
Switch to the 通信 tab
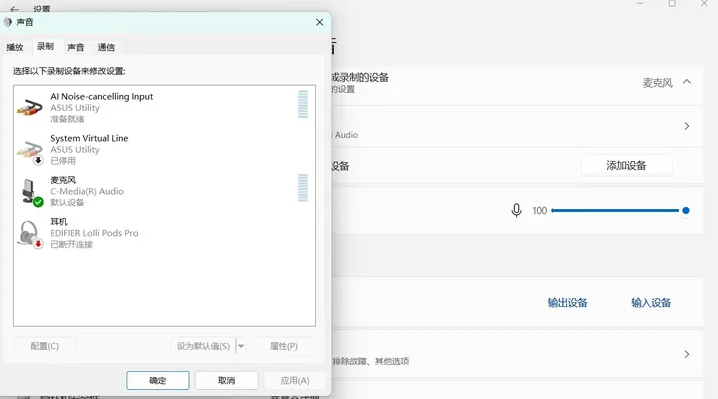click(106, 47)
